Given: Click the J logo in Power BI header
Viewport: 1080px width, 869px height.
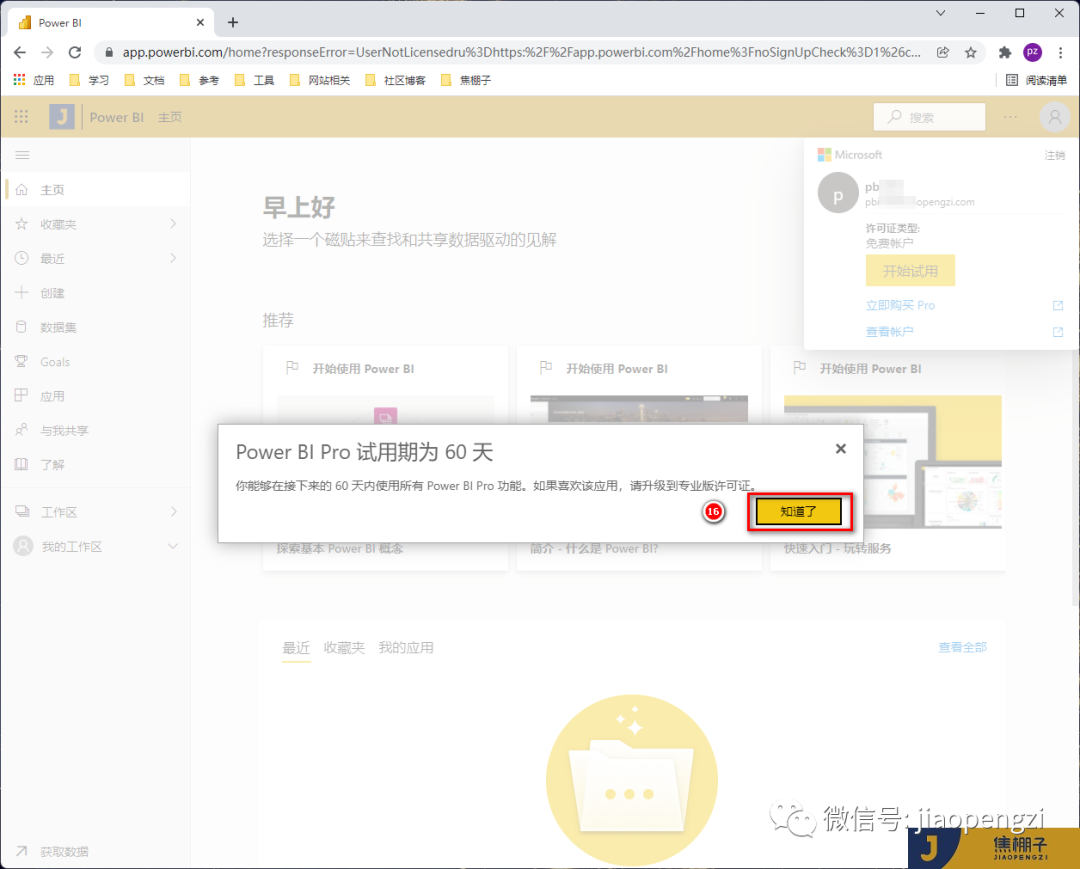Looking at the screenshot, I should point(61,117).
